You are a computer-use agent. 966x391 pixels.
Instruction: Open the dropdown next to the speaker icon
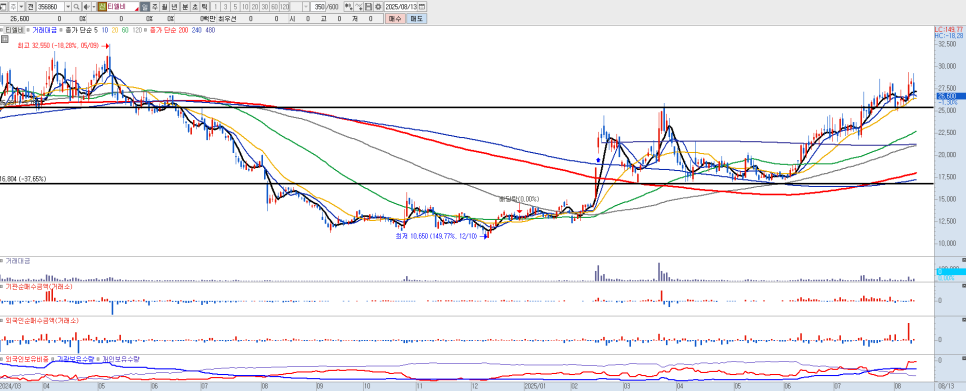pos(94,6)
